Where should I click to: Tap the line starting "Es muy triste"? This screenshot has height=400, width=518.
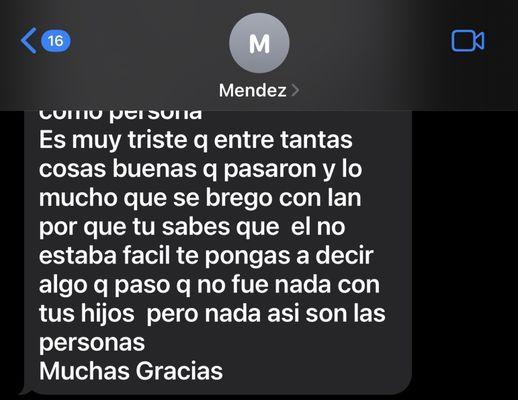point(196,140)
